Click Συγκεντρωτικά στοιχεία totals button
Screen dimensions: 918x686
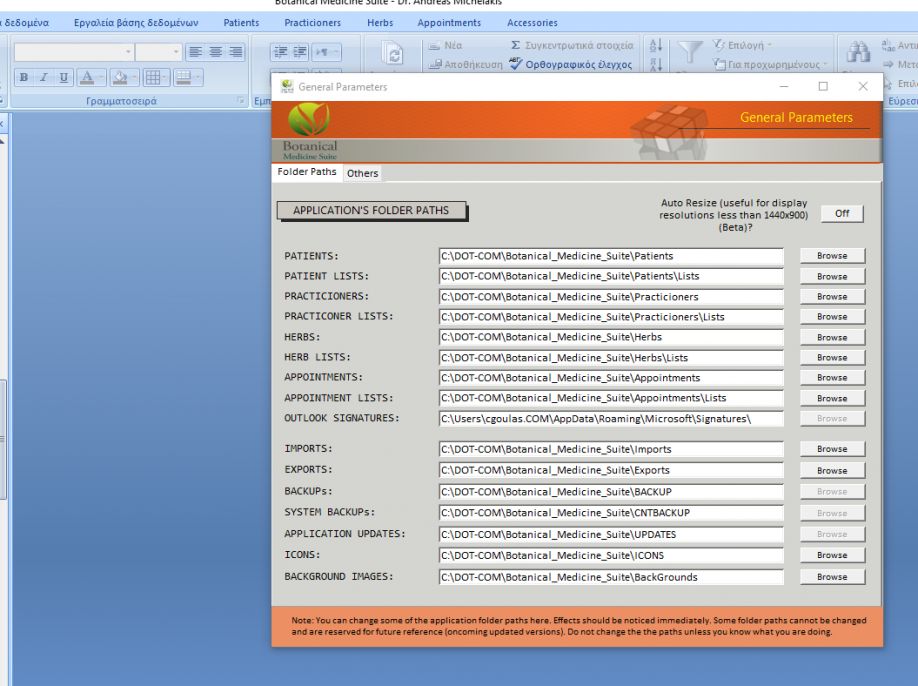coord(571,45)
